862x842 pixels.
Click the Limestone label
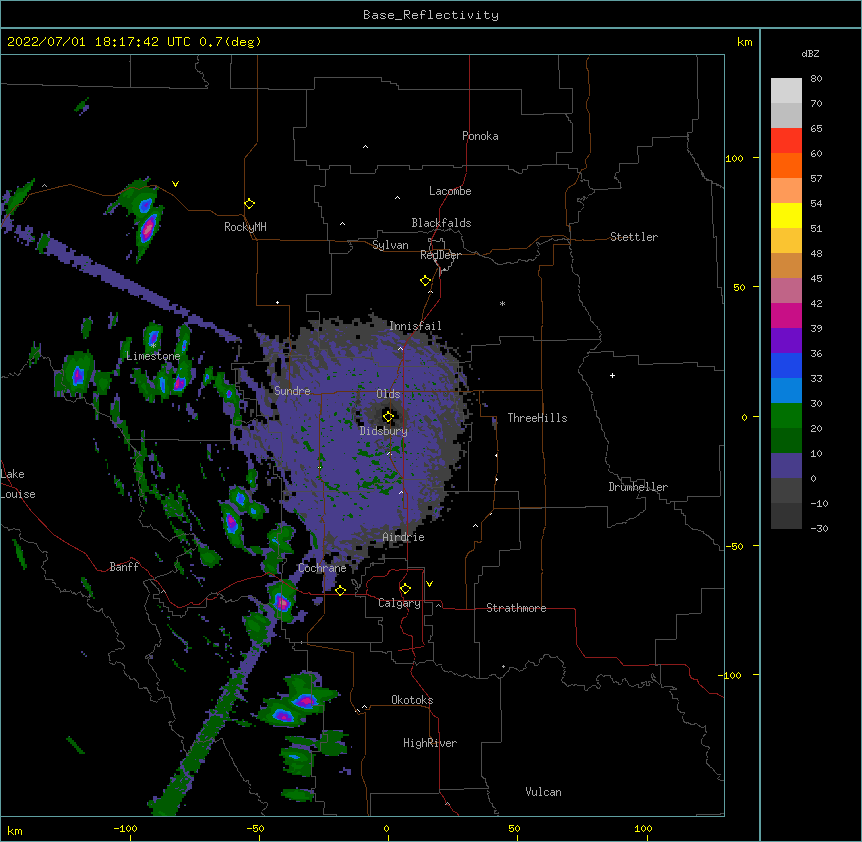(x=153, y=356)
